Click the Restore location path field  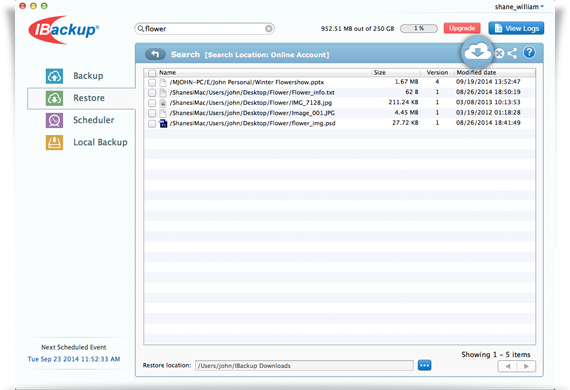(304, 366)
